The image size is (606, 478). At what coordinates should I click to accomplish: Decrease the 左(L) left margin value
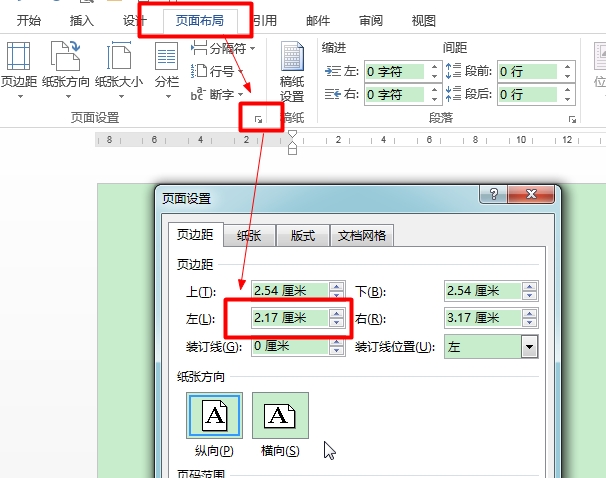pos(337,323)
